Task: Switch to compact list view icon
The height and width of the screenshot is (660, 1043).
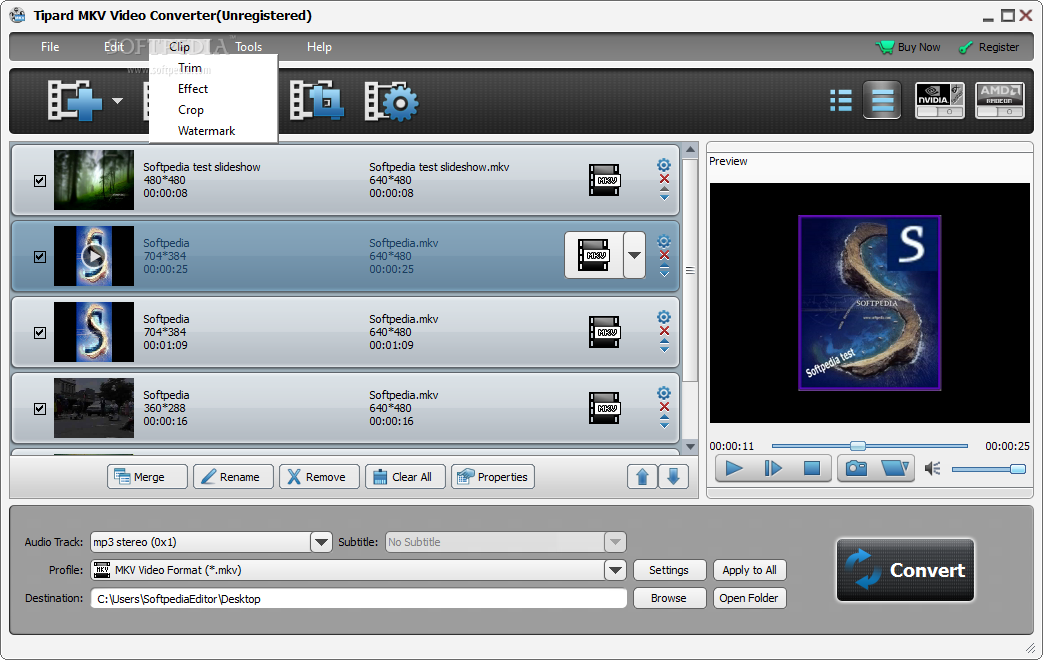Action: pos(882,100)
